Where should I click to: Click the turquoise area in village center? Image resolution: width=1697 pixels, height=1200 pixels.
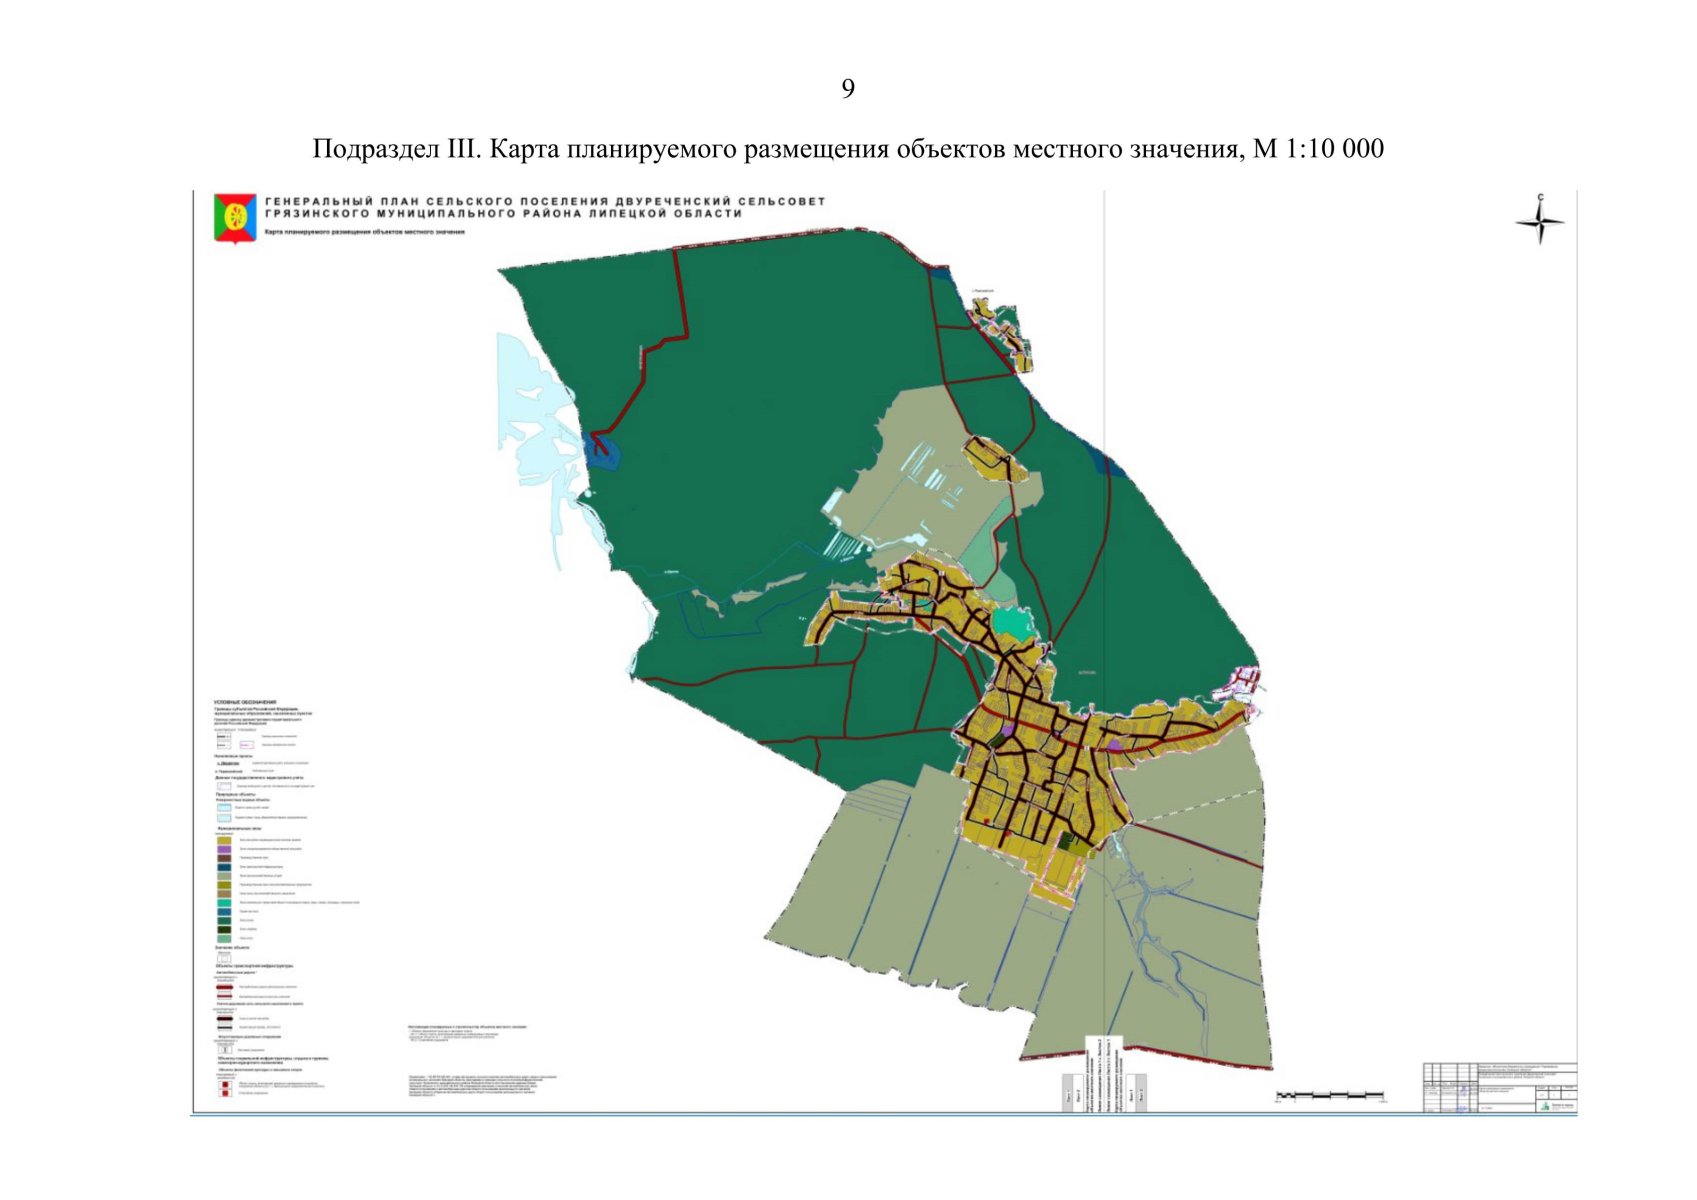point(1012,622)
